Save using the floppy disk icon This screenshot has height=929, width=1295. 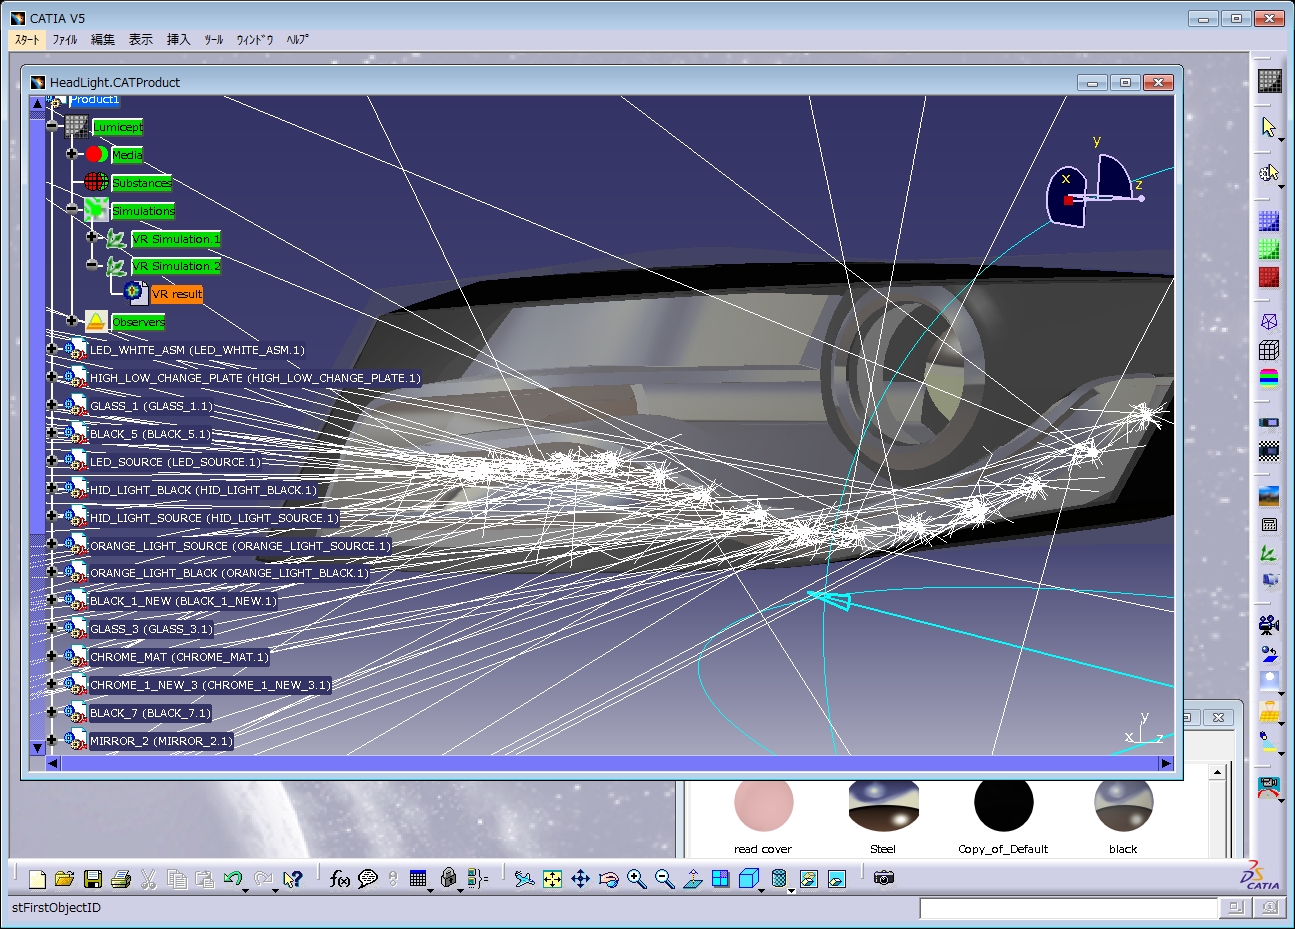pyautogui.click(x=92, y=879)
